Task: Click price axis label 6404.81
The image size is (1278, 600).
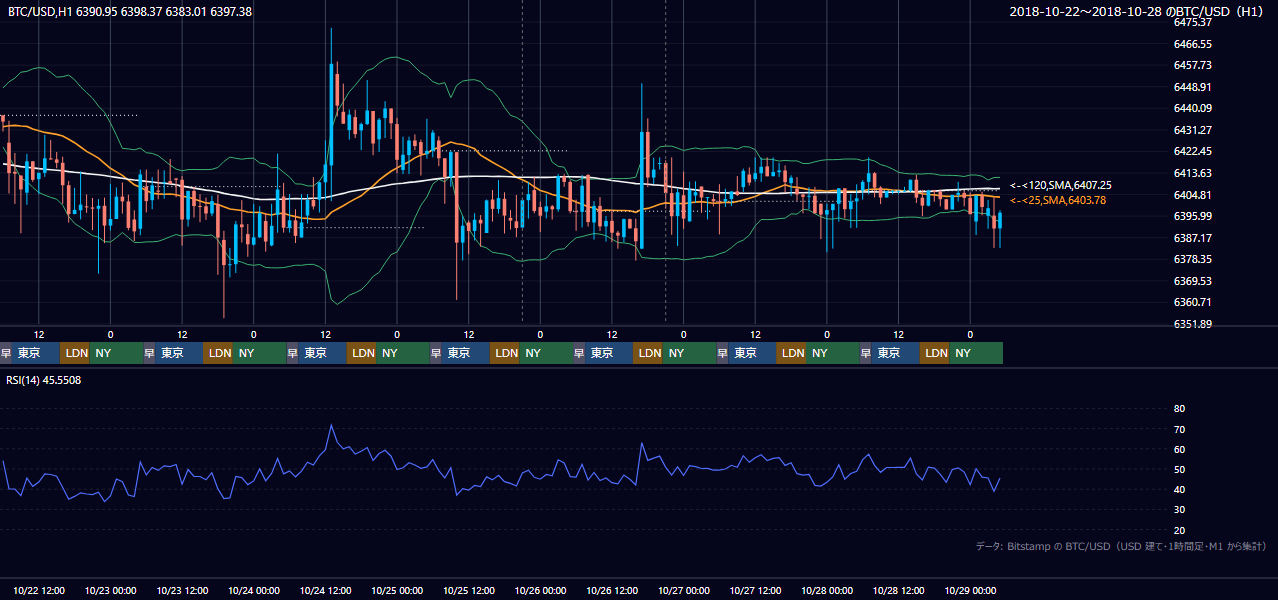Action: tap(1193, 195)
